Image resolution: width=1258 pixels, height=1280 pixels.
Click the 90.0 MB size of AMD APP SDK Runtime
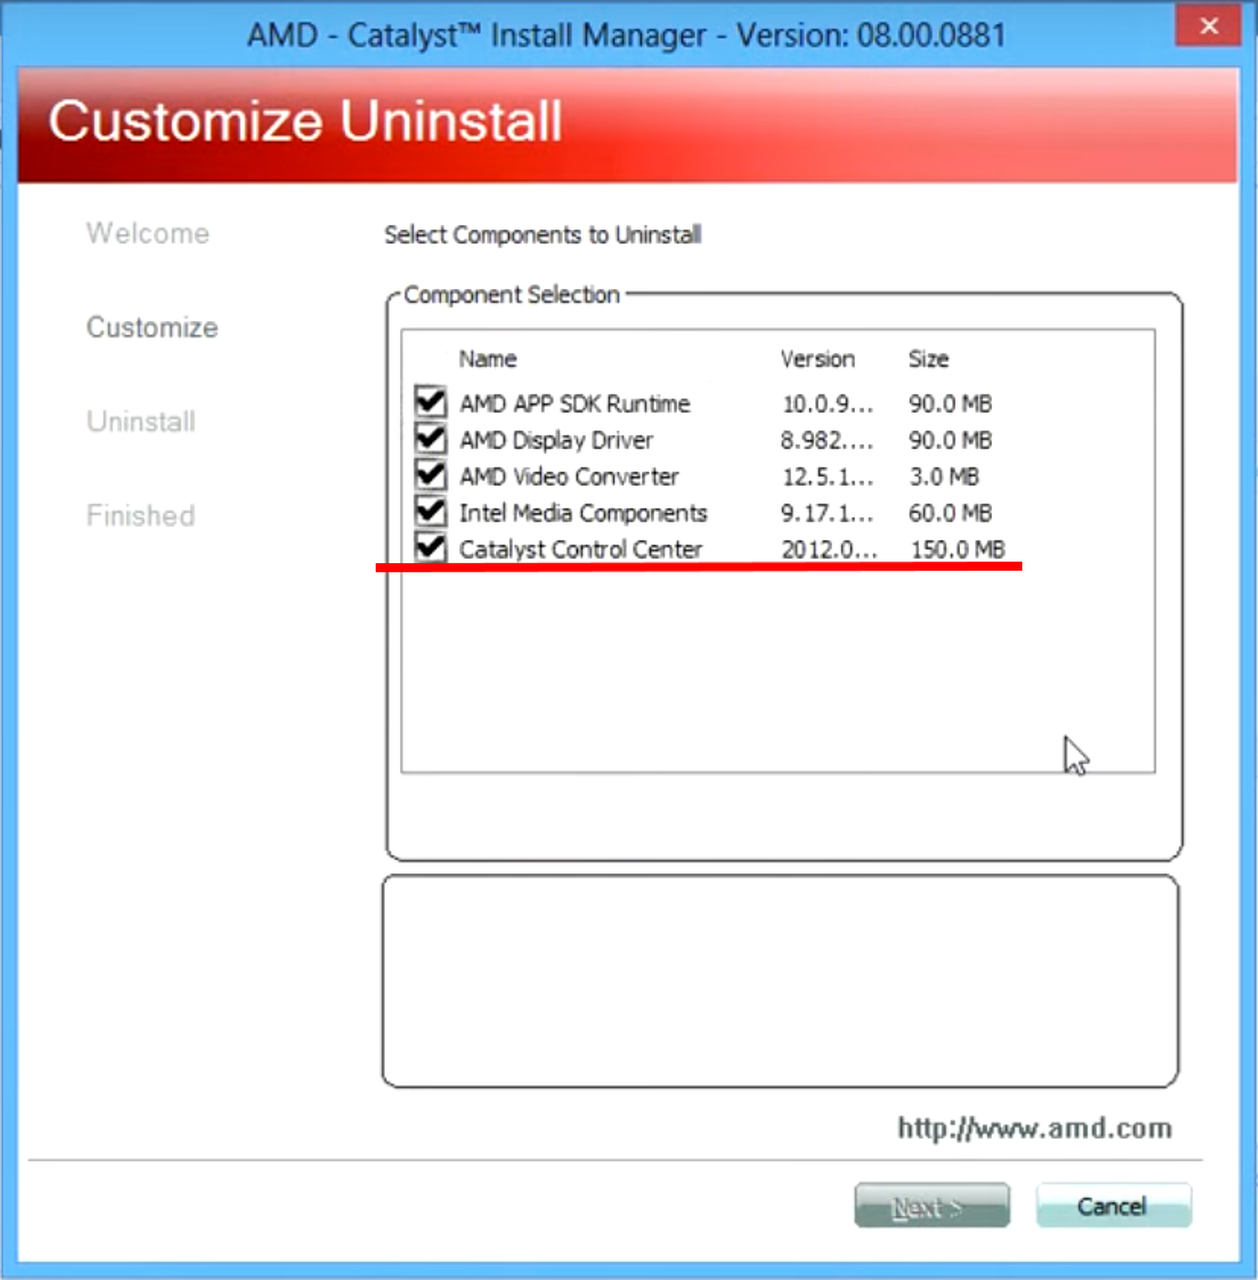coord(950,404)
